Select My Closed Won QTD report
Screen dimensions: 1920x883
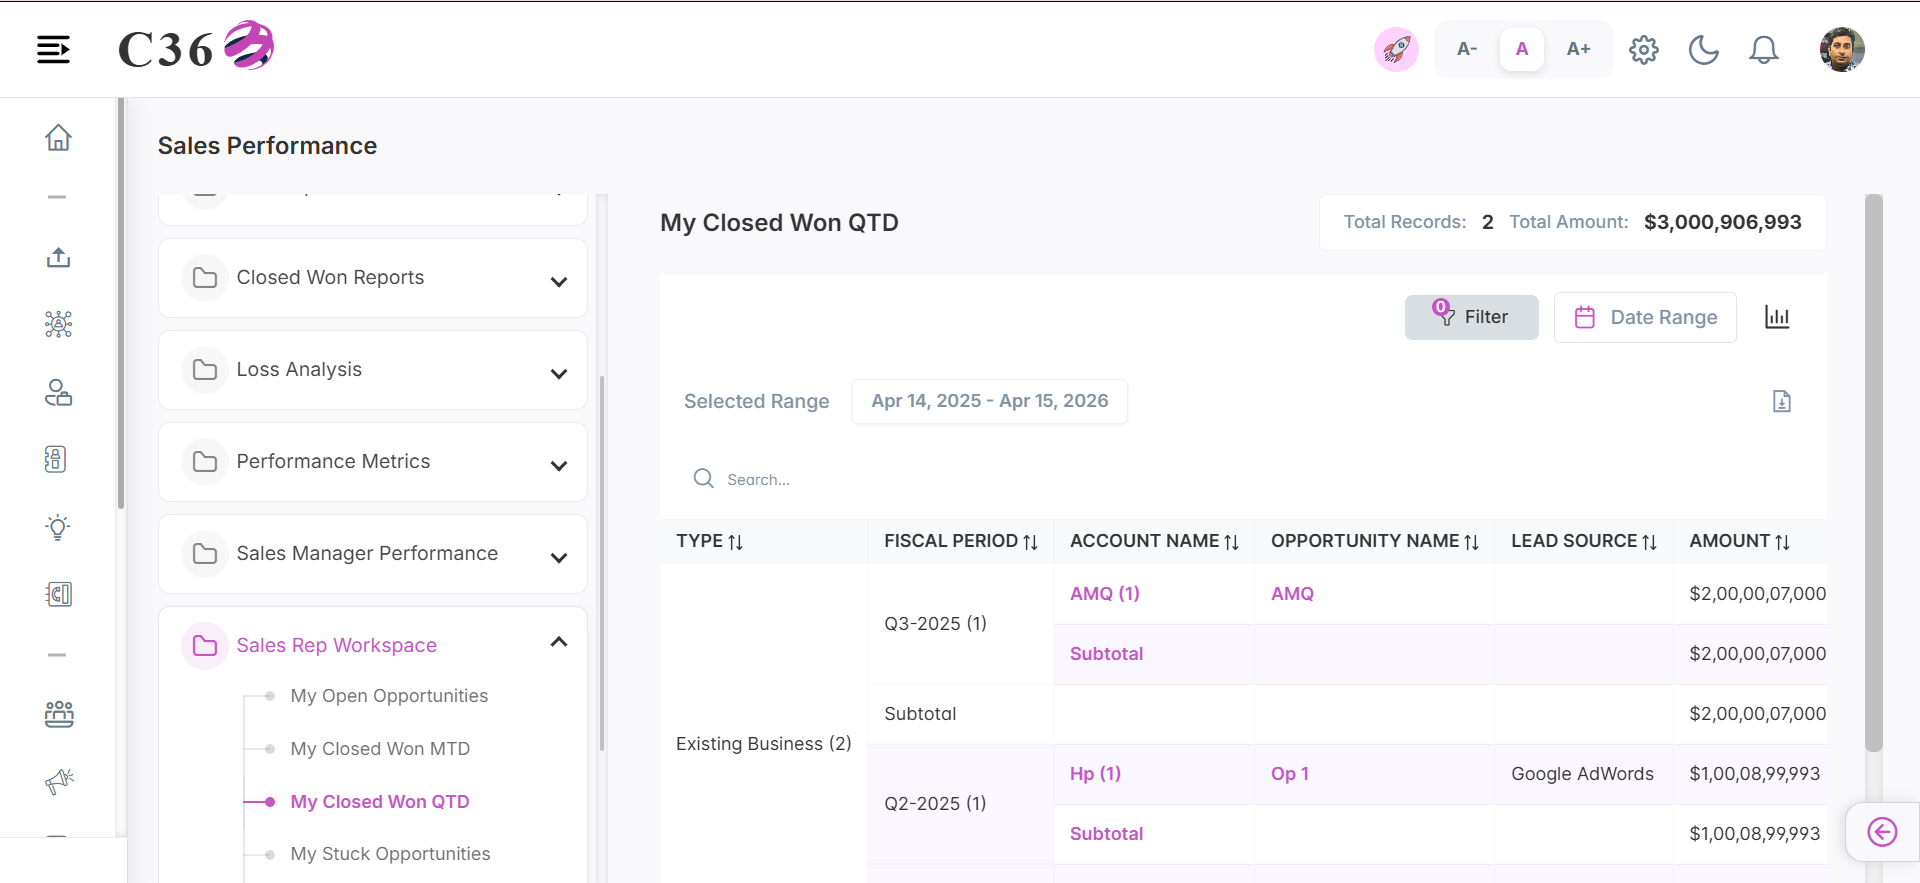(380, 802)
